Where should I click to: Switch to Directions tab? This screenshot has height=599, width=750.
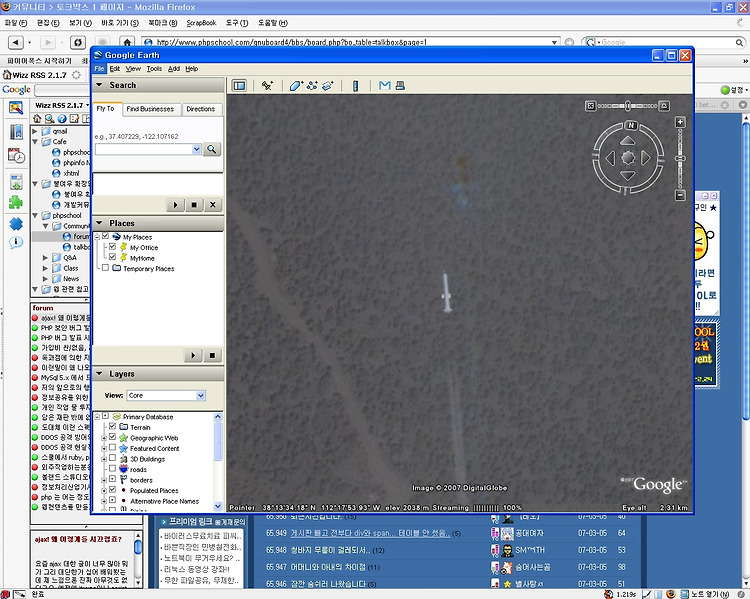(201, 109)
